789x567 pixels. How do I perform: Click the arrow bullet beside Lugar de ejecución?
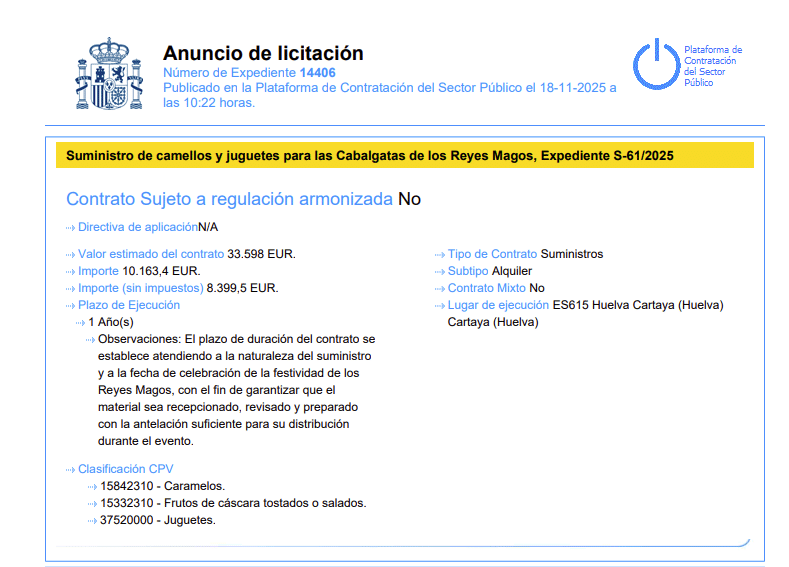coord(440,305)
